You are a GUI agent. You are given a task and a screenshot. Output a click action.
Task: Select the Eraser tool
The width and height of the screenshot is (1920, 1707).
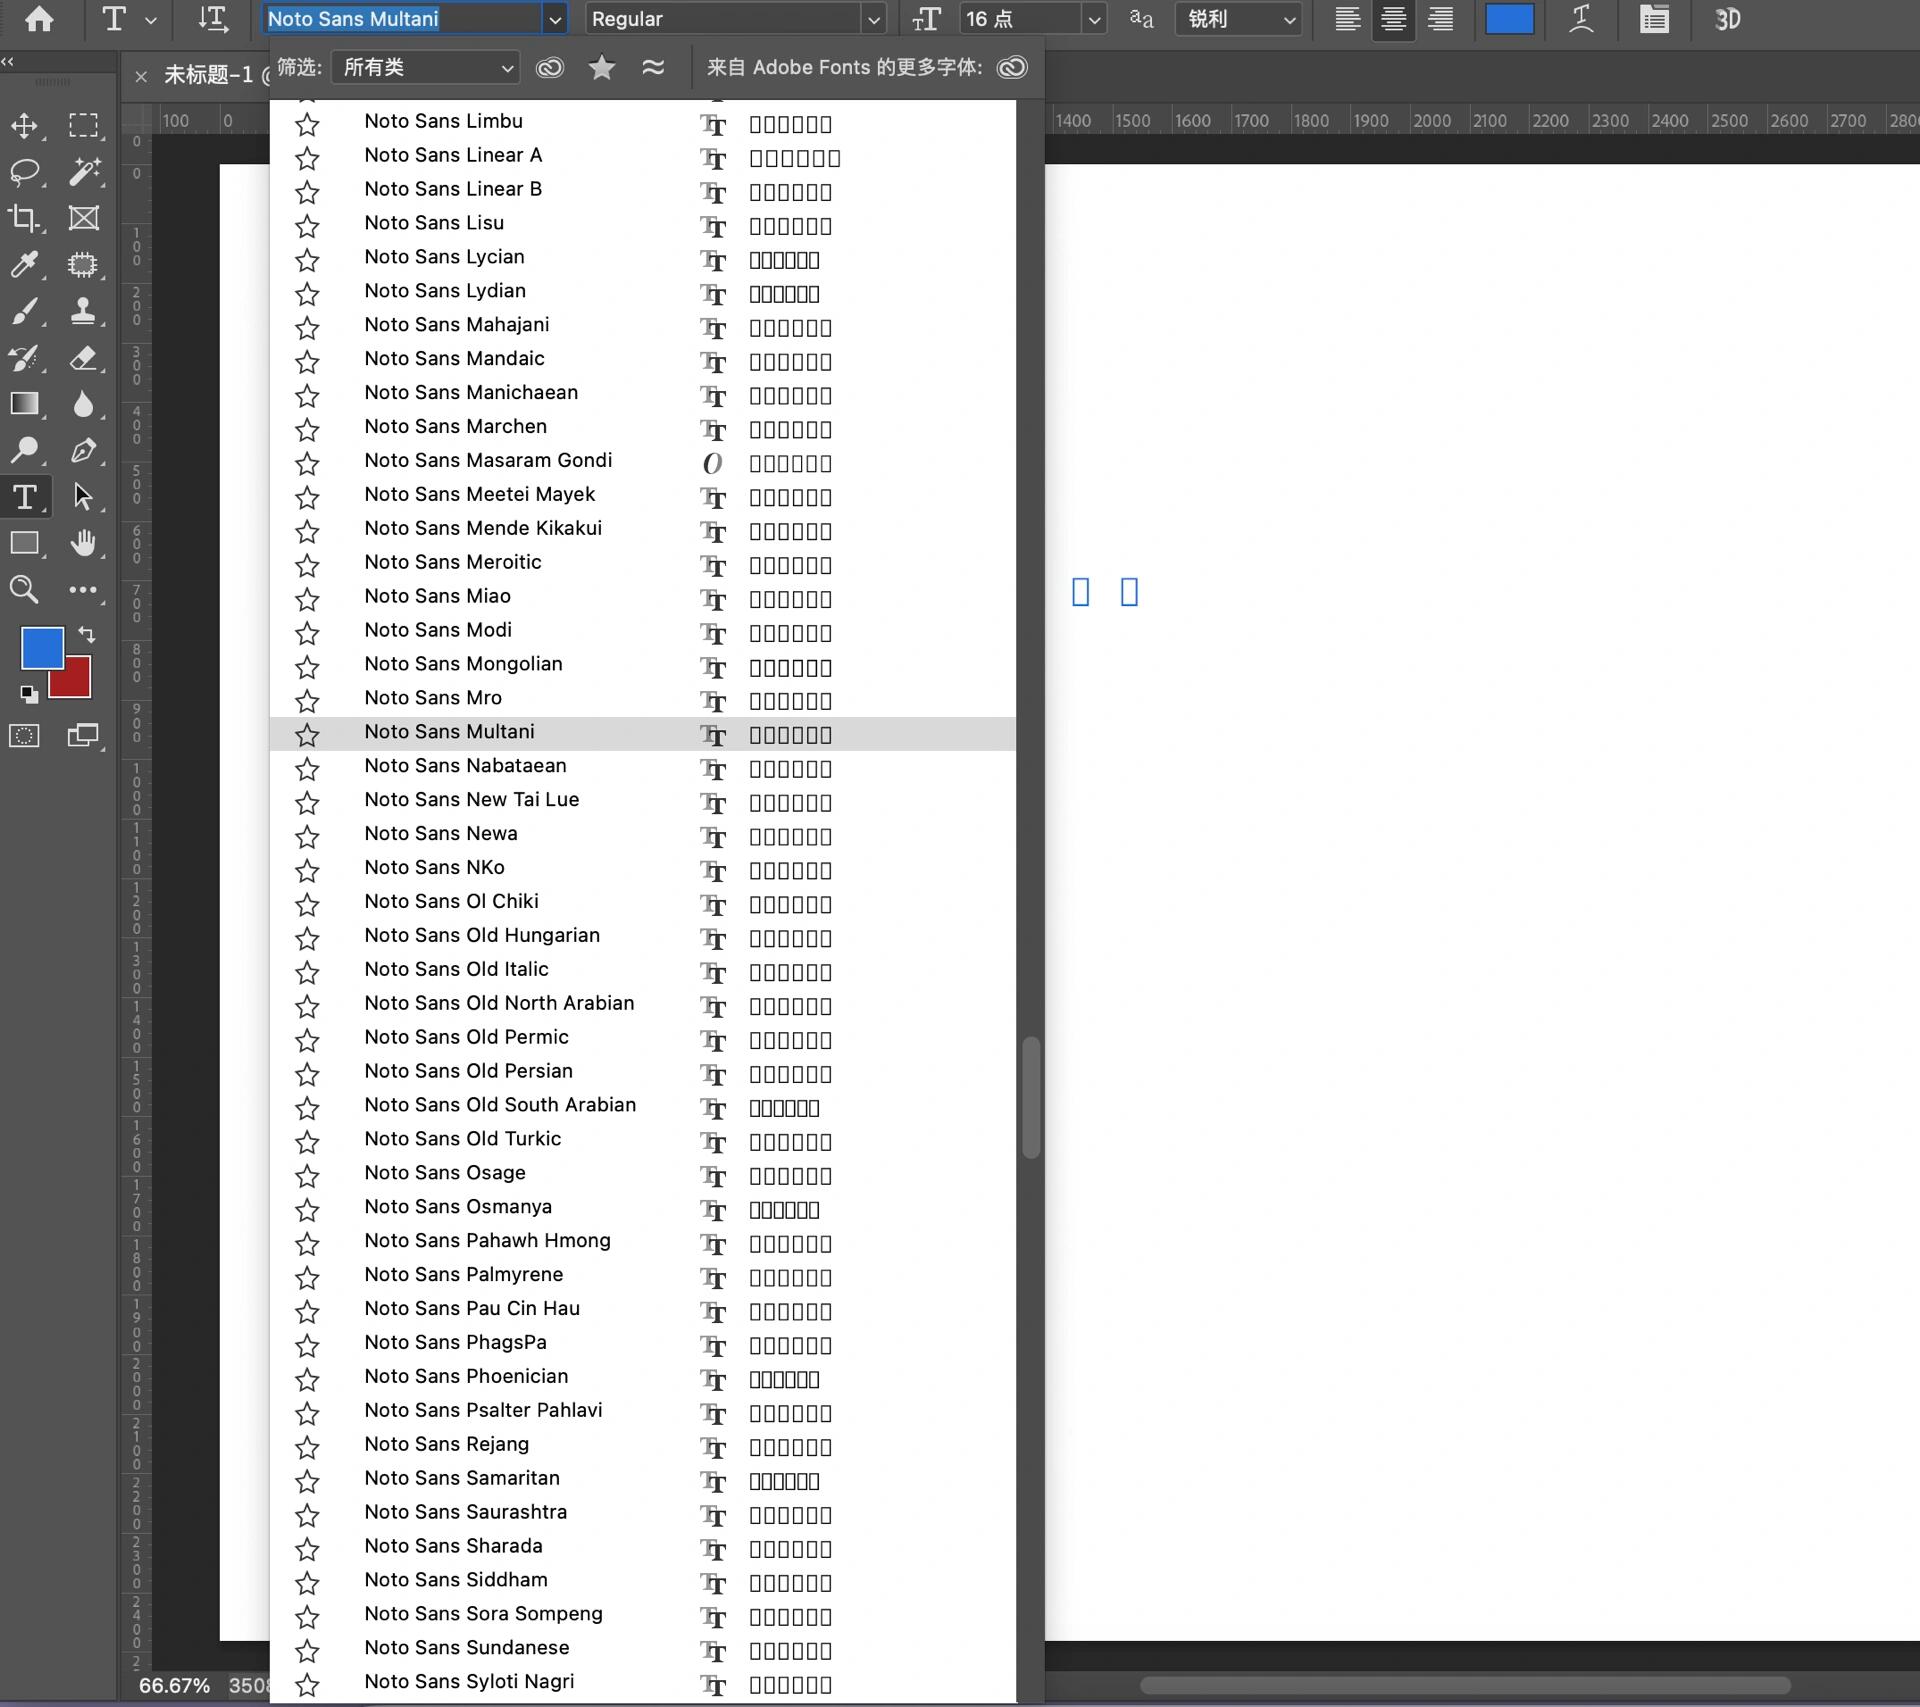[x=83, y=357]
